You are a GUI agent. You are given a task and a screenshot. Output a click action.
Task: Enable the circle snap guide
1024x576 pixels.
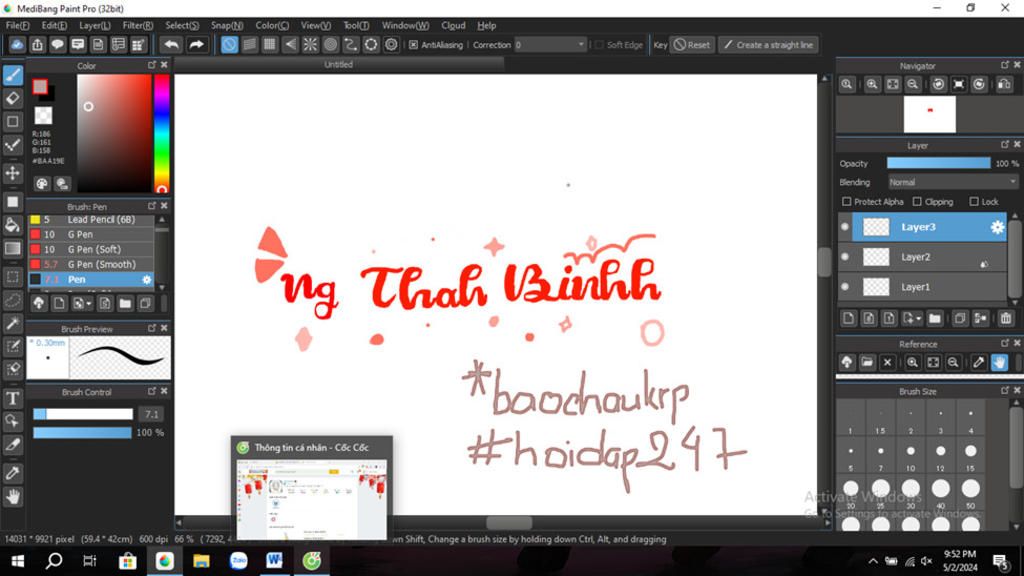coord(330,44)
